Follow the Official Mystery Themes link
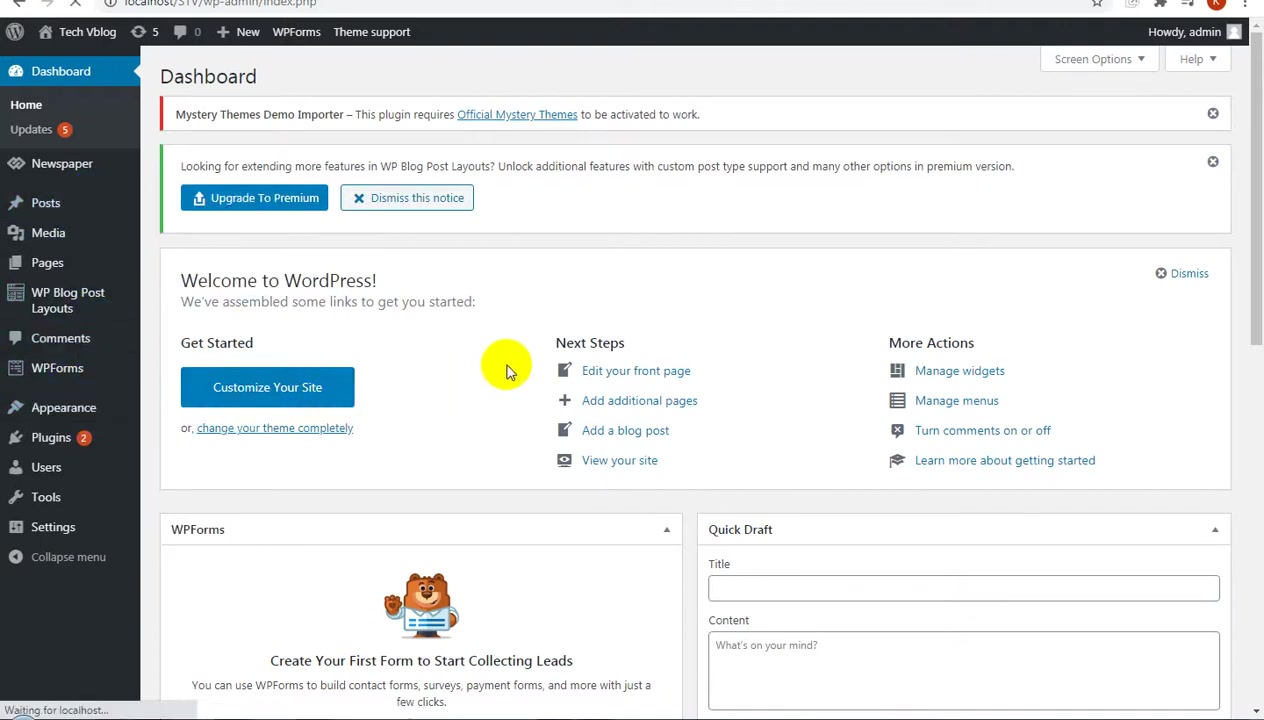 click(517, 114)
